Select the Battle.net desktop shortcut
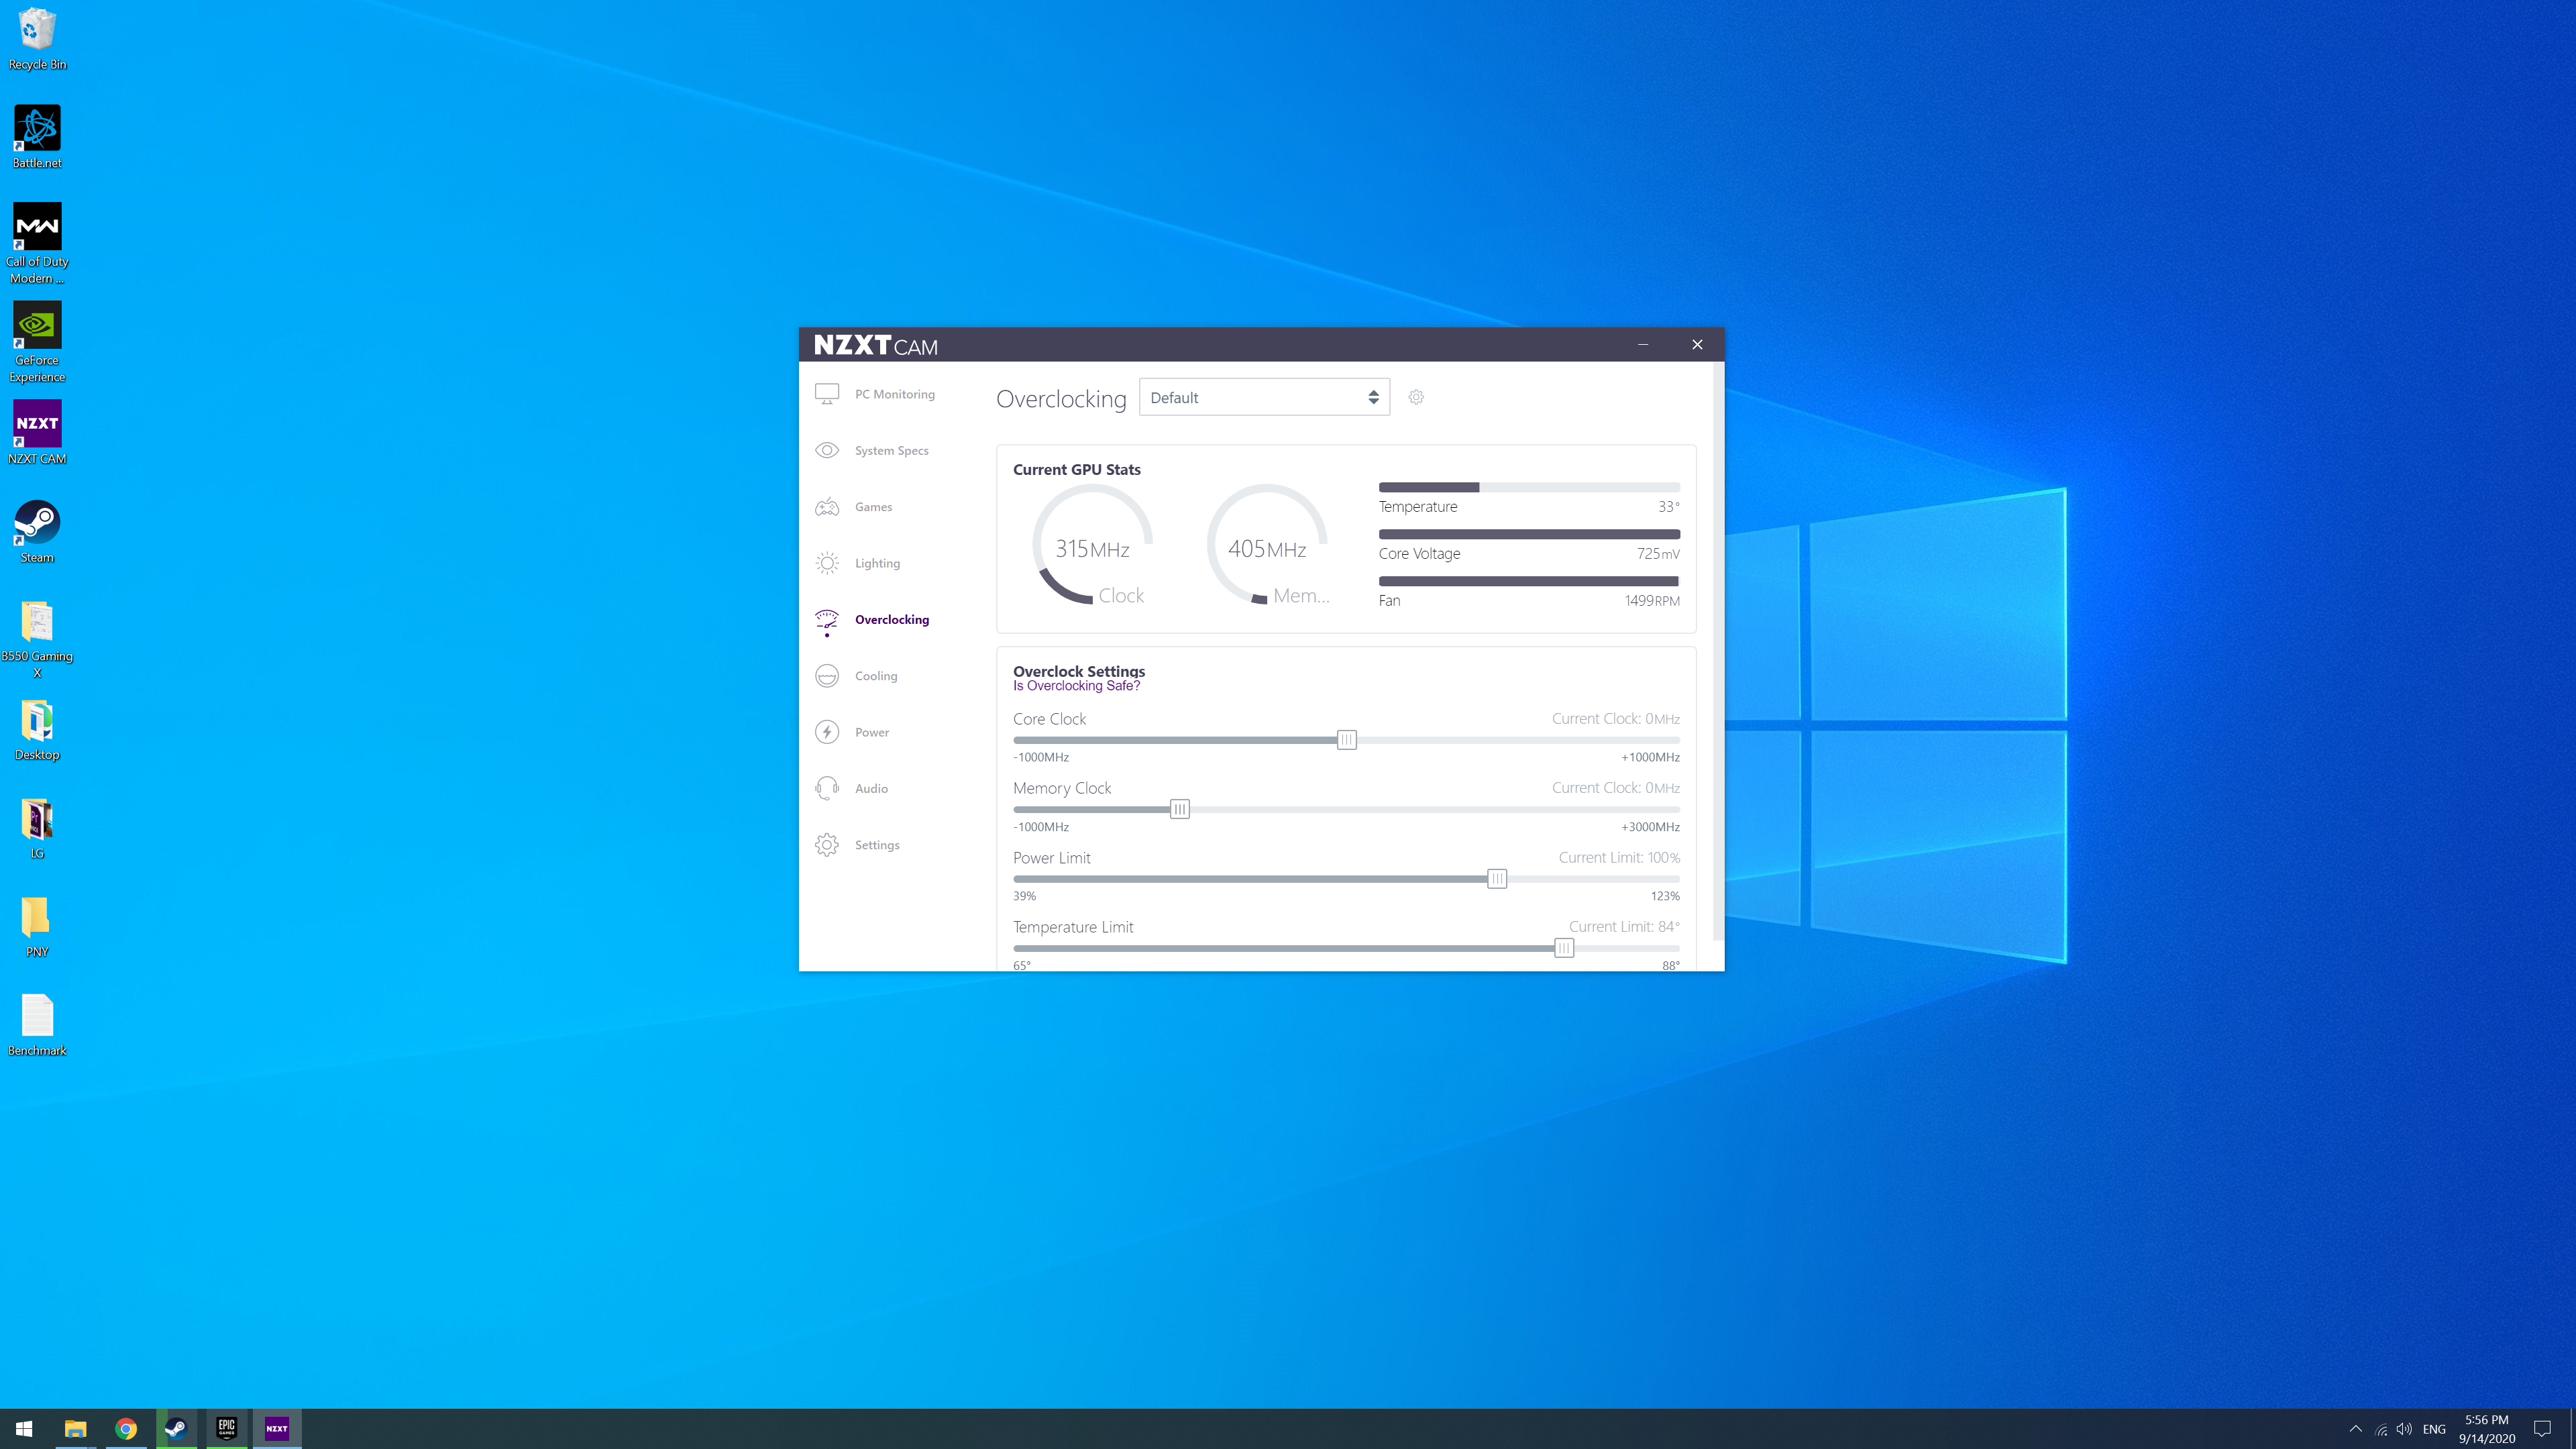Viewport: 2576px width, 1449px height. 37,137
